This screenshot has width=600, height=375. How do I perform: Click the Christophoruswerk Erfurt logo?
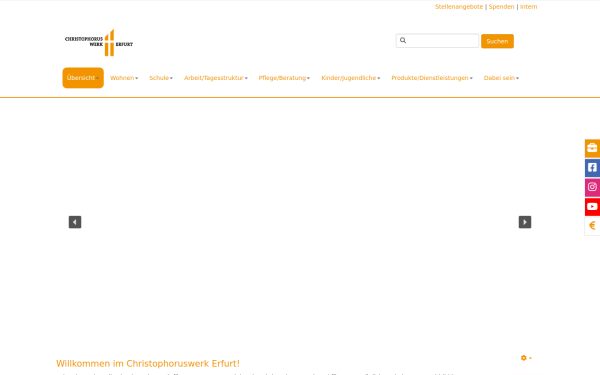click(x=99, y=42)
